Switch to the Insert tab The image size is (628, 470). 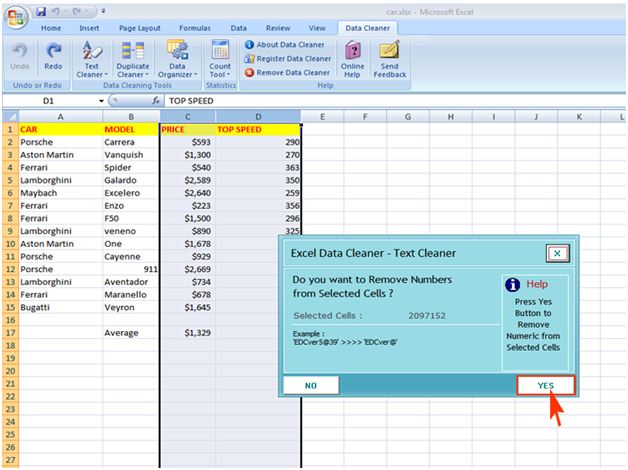coord(89,28)
